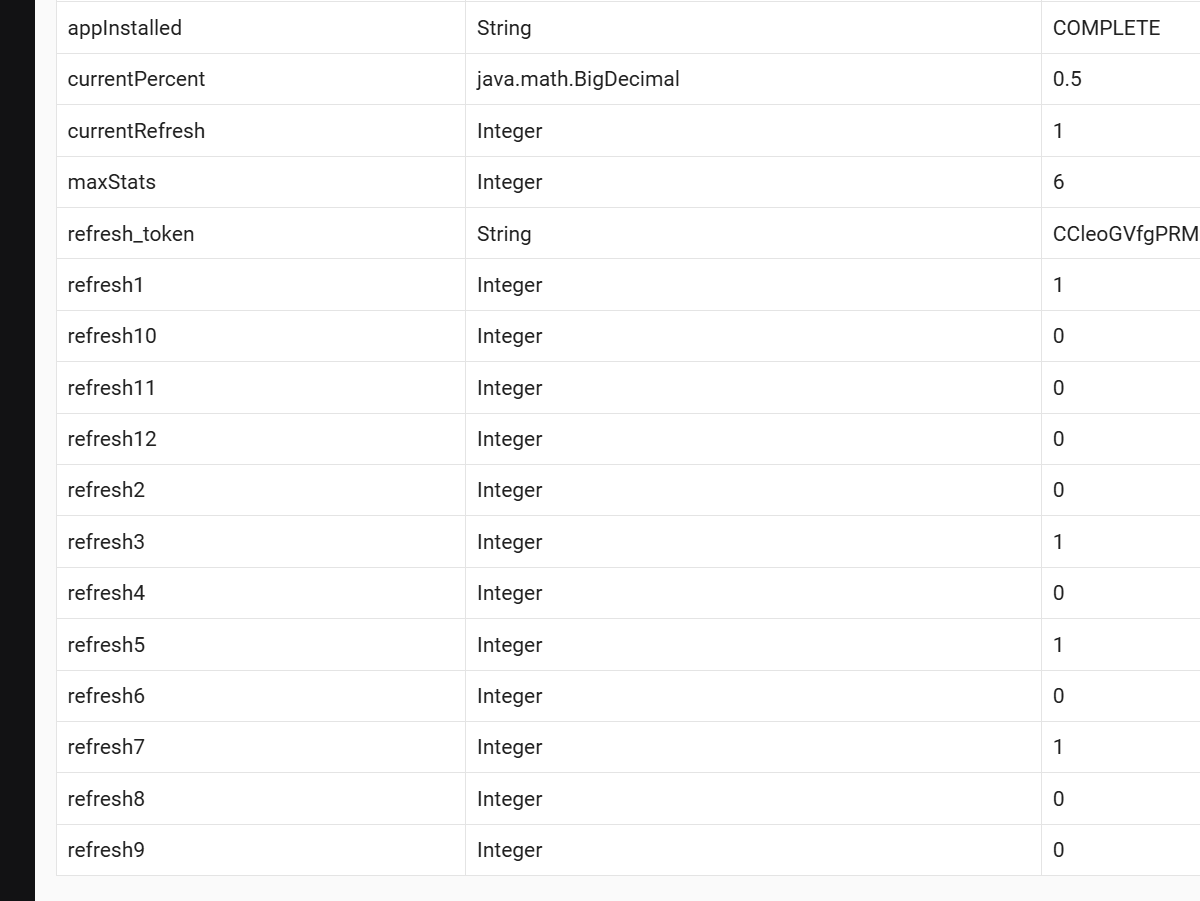The height and width of the screenshot is (901, 1200).
Task: Click java.math.BigDecimal type cell
Action: (578, 79)
